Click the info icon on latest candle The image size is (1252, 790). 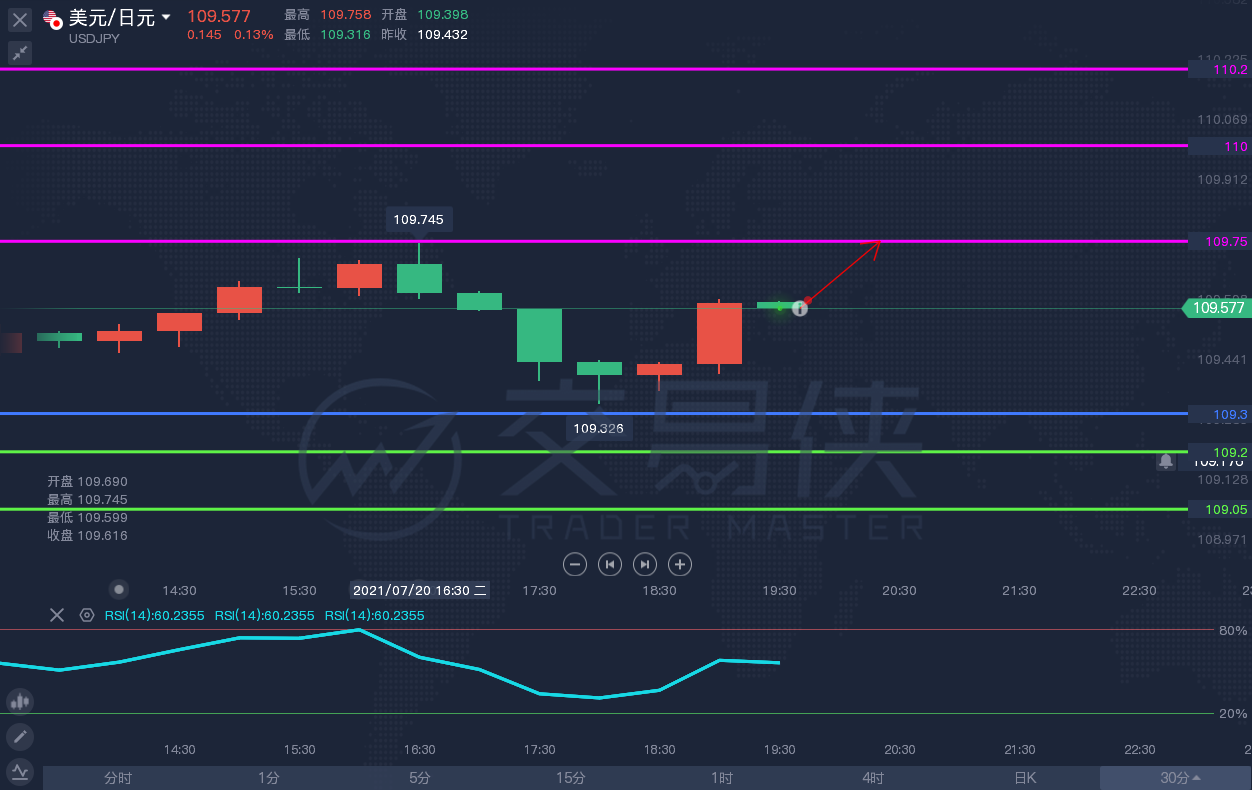799,308
